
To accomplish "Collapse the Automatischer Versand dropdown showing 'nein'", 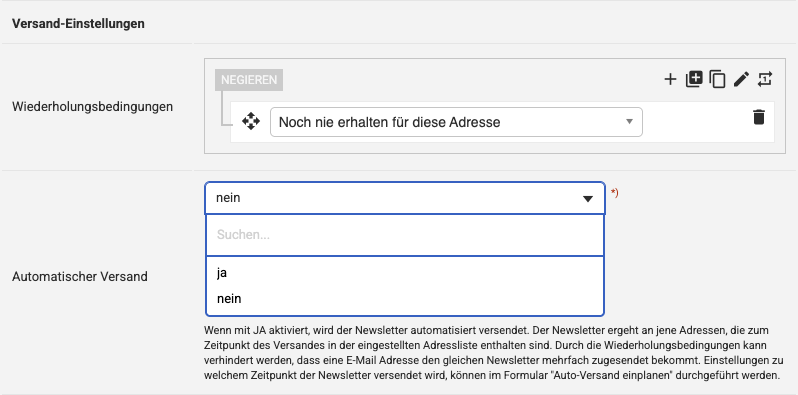I will (405, 198).
